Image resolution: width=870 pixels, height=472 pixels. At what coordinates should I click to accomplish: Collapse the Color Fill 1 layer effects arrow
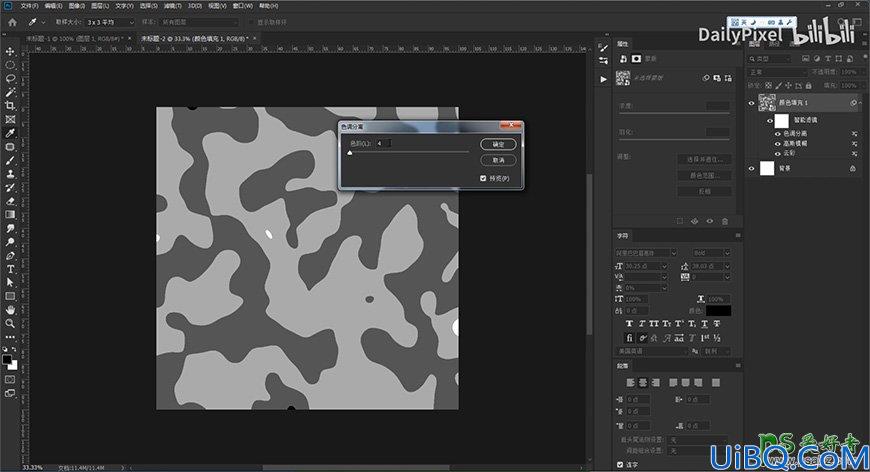click(x=861, y=103)
